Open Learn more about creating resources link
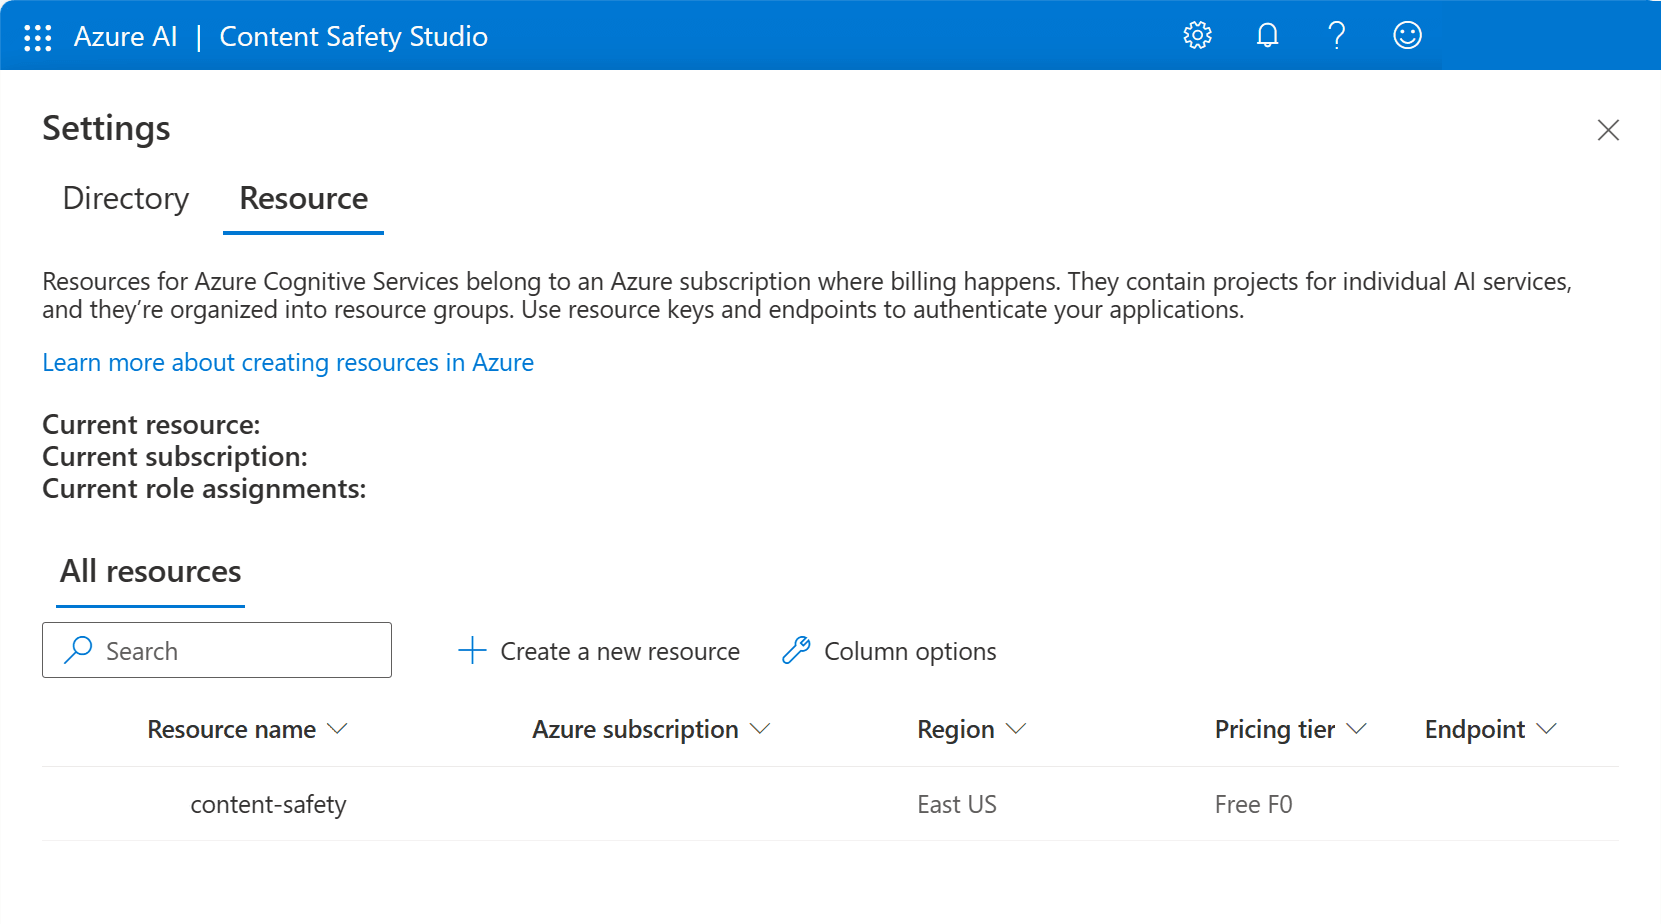1661x924 pixels. tap(288, 363)
